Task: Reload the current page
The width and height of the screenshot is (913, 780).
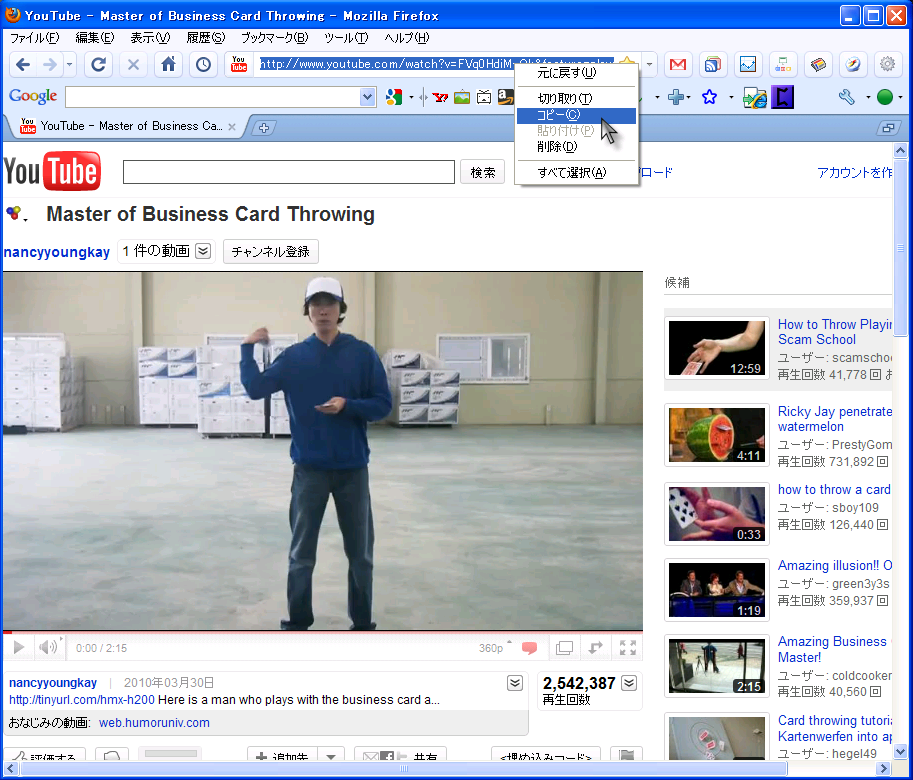Action: click(x=98, y=65)
